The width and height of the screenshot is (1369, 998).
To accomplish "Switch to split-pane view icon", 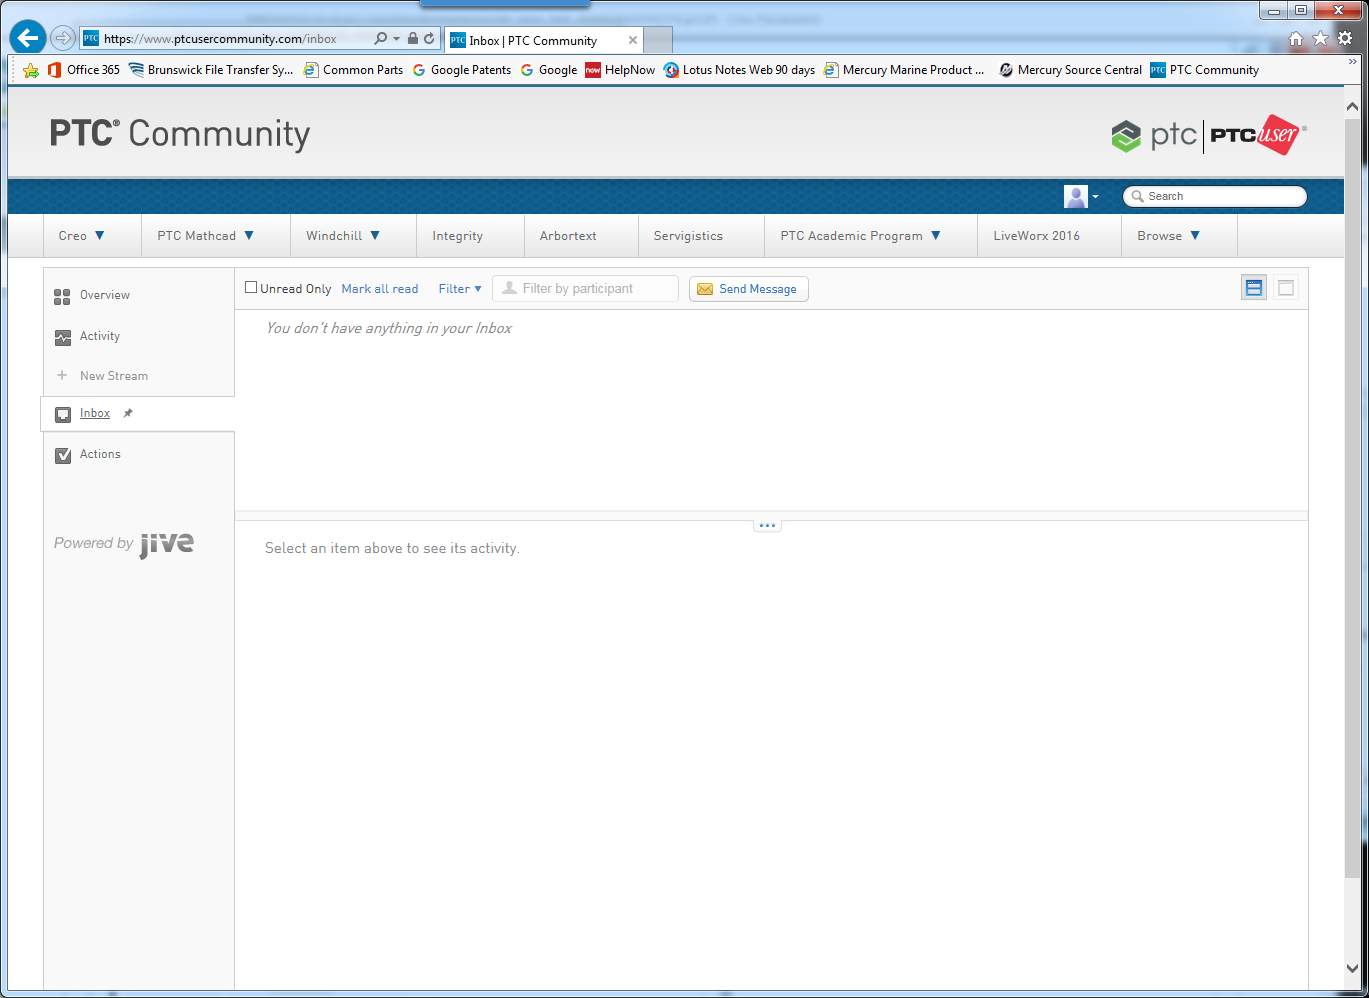I will (x=1254, y=288).
